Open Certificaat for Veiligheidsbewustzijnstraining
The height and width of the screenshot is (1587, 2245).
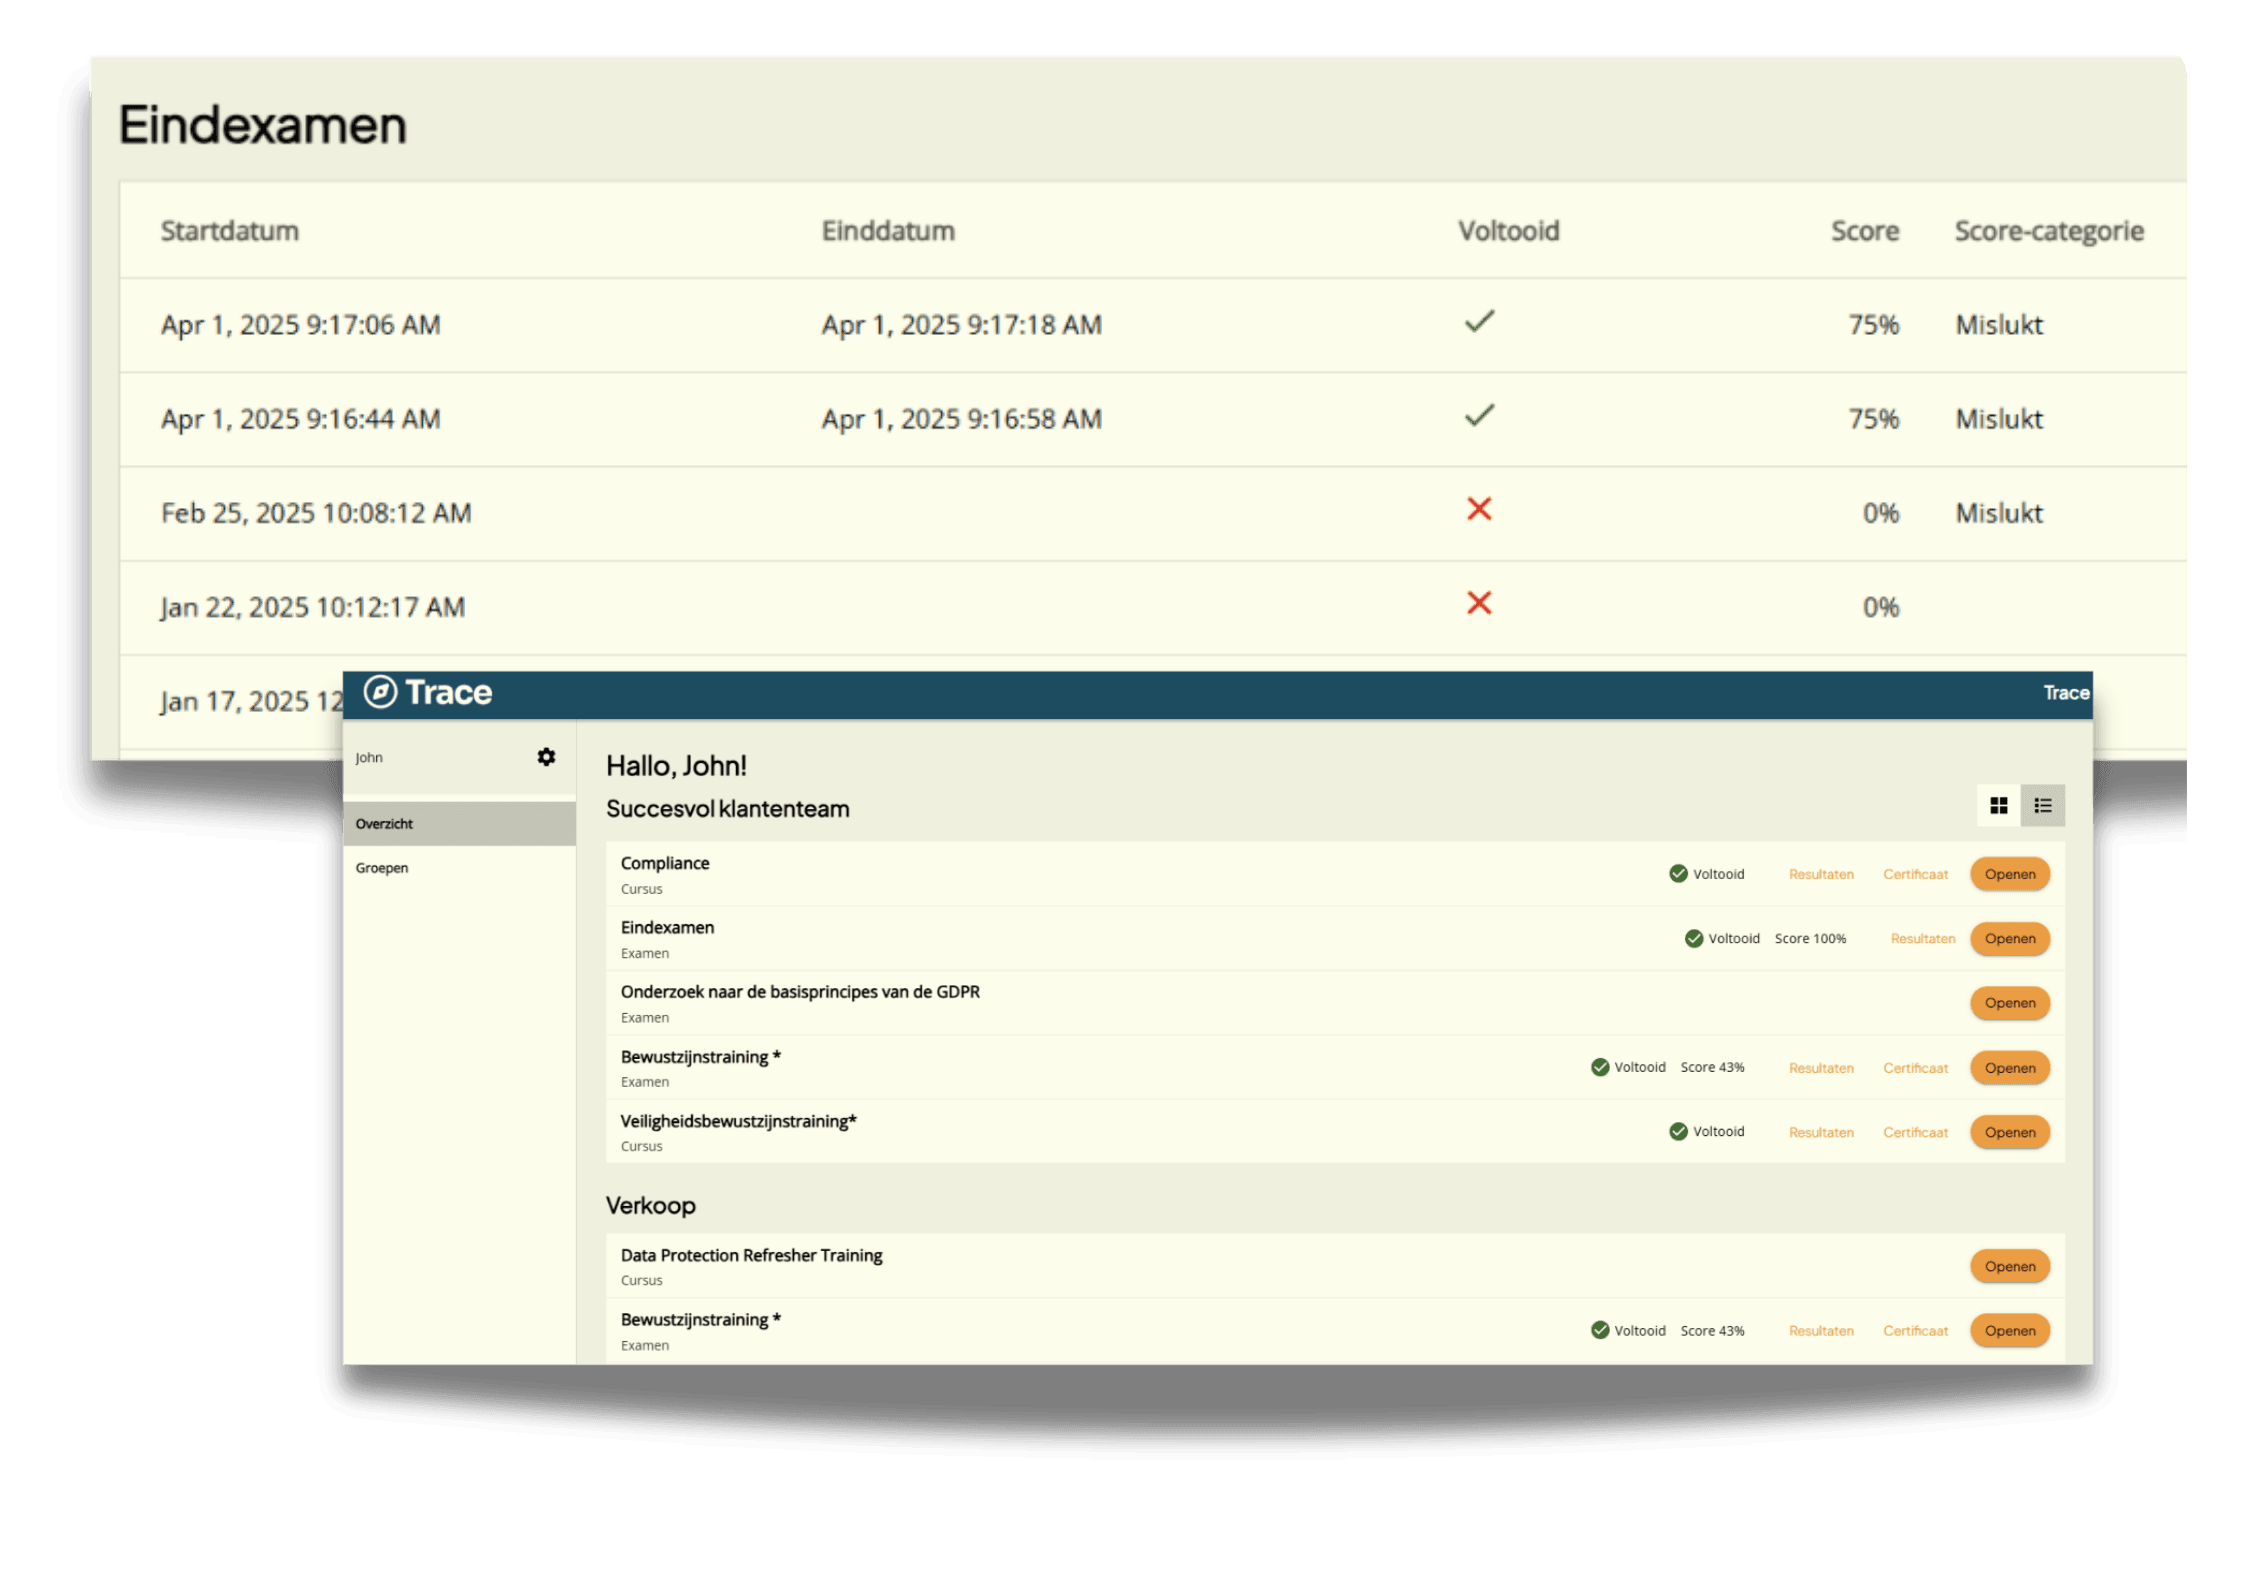1915,1132
